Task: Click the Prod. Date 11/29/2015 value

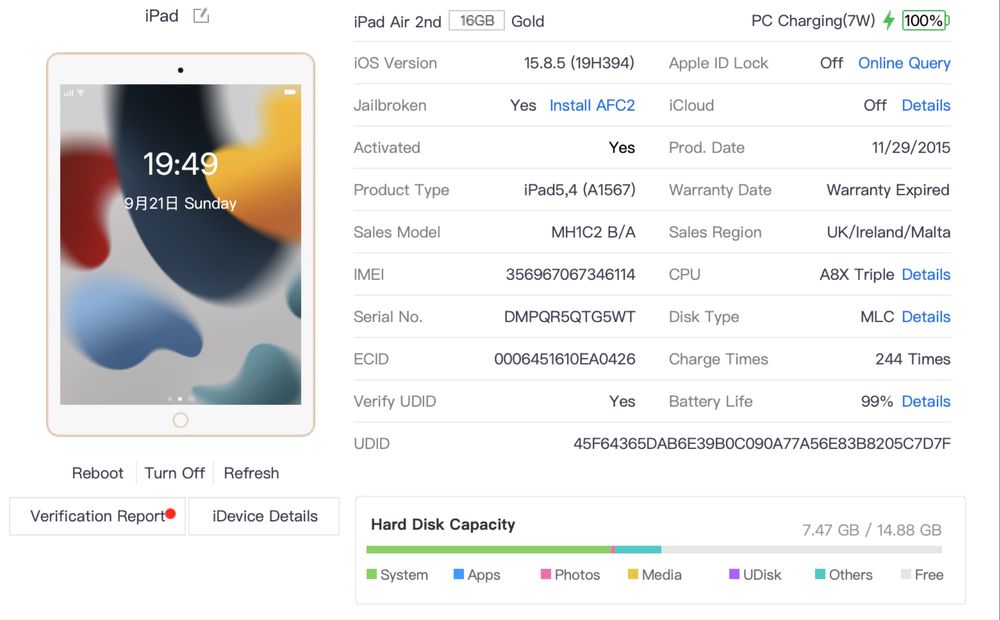Action: [x=911, y=147]
